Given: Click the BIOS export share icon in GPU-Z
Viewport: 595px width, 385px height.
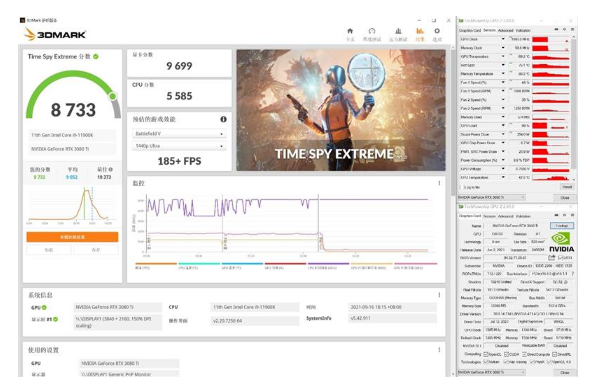Looking at the screenshot, I should [x=552, y=258].
